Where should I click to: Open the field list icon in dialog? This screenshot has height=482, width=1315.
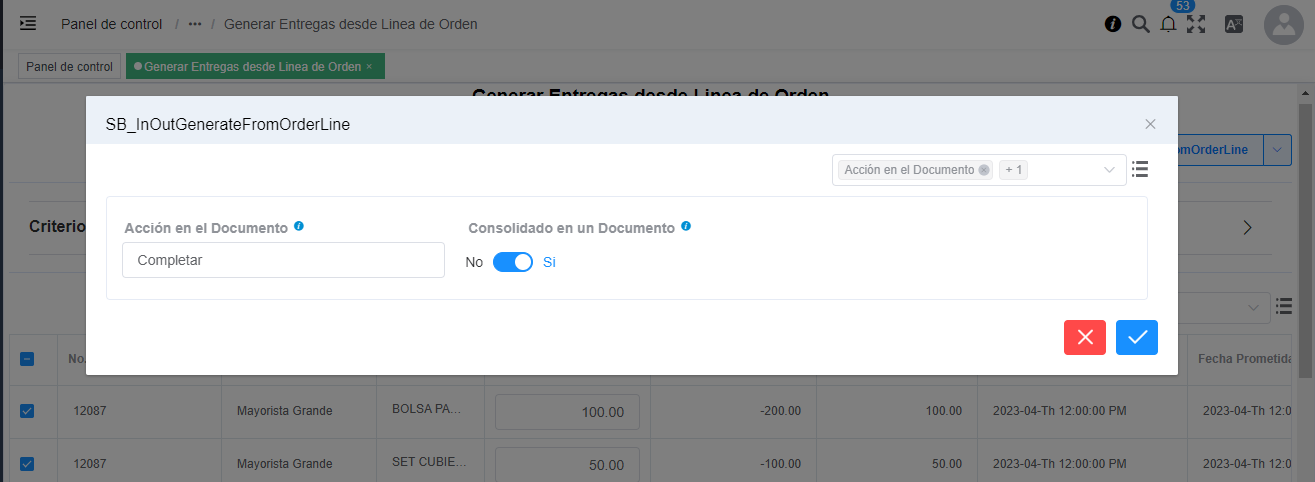[x=1140, y=170]
